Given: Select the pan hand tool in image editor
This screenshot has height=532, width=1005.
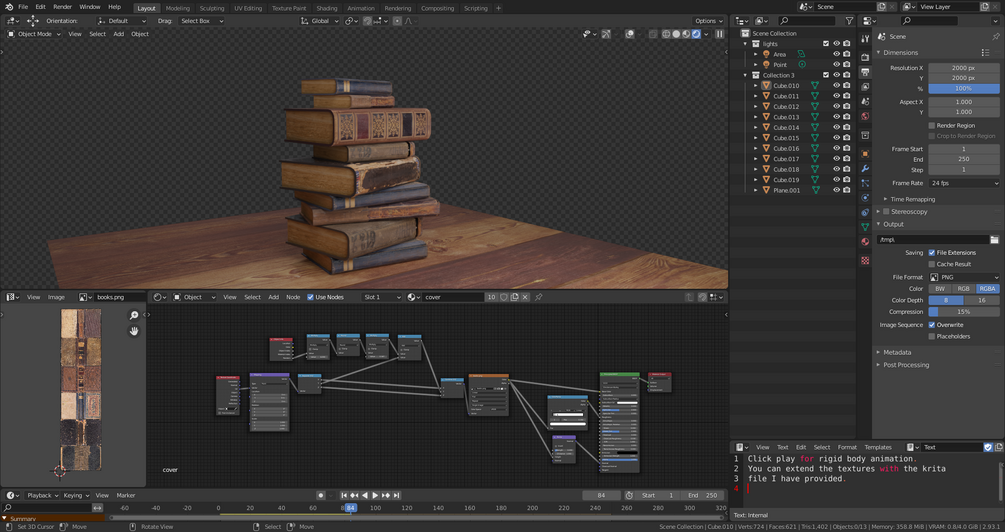Looking at the screenshot, I should 134,331.
